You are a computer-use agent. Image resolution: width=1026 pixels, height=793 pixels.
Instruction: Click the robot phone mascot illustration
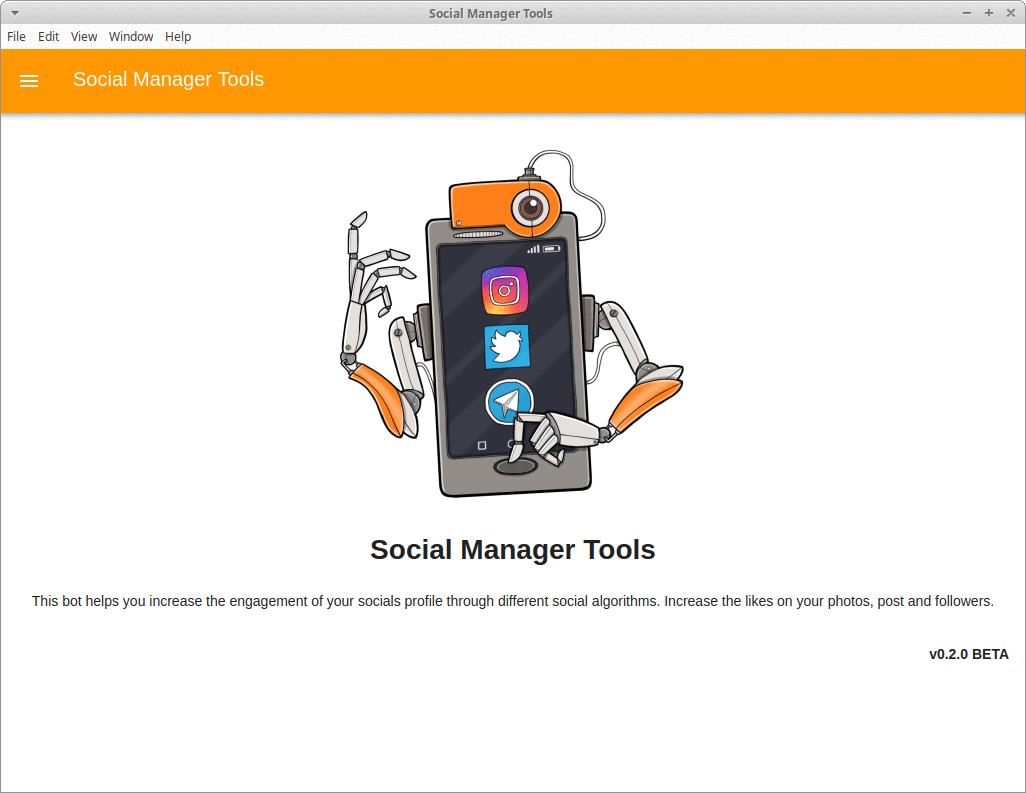pyautogui.click(x=512, y=323)
